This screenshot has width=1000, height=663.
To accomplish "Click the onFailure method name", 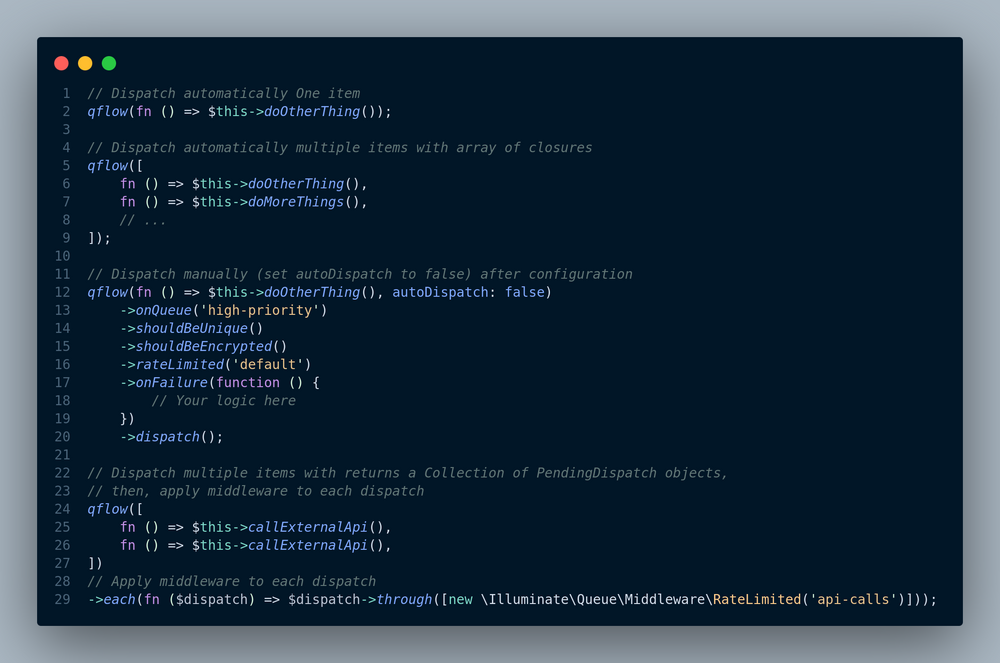I will pyautogui.click(x=172, y=382).
